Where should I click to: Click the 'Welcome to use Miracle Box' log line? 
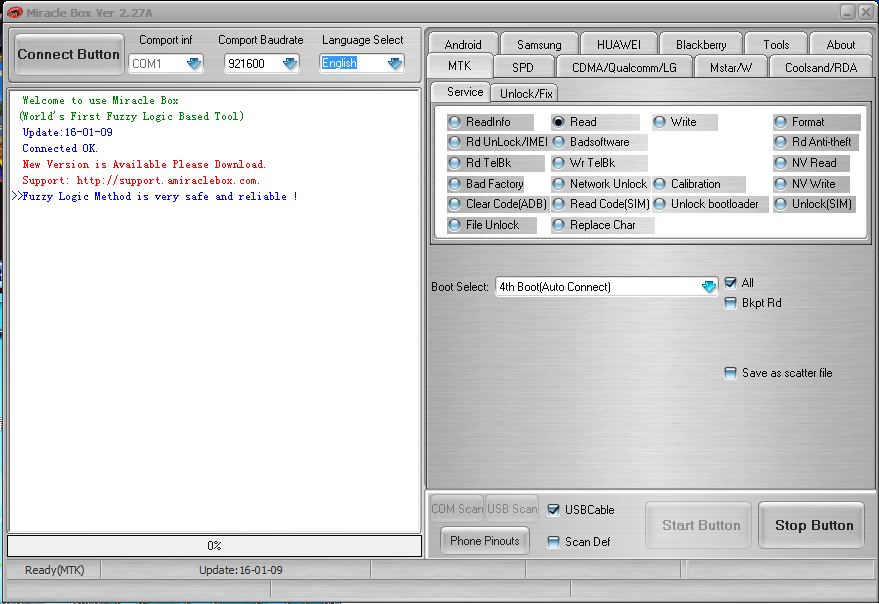100,100
